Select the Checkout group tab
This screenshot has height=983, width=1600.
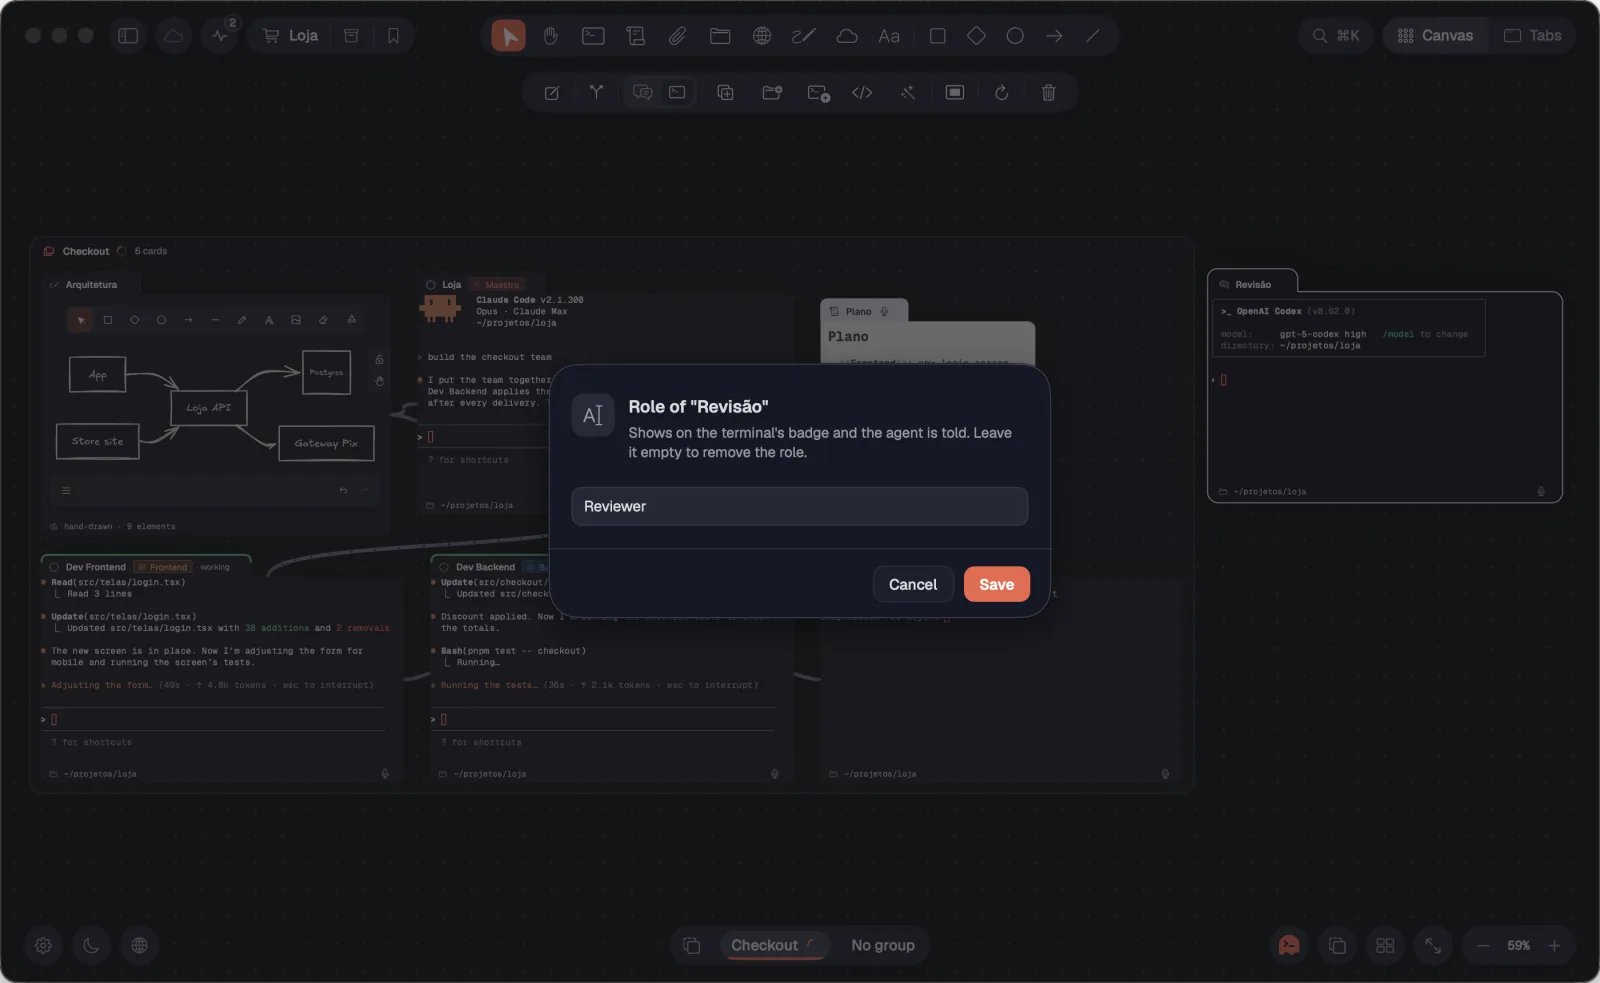click(774, 945)
